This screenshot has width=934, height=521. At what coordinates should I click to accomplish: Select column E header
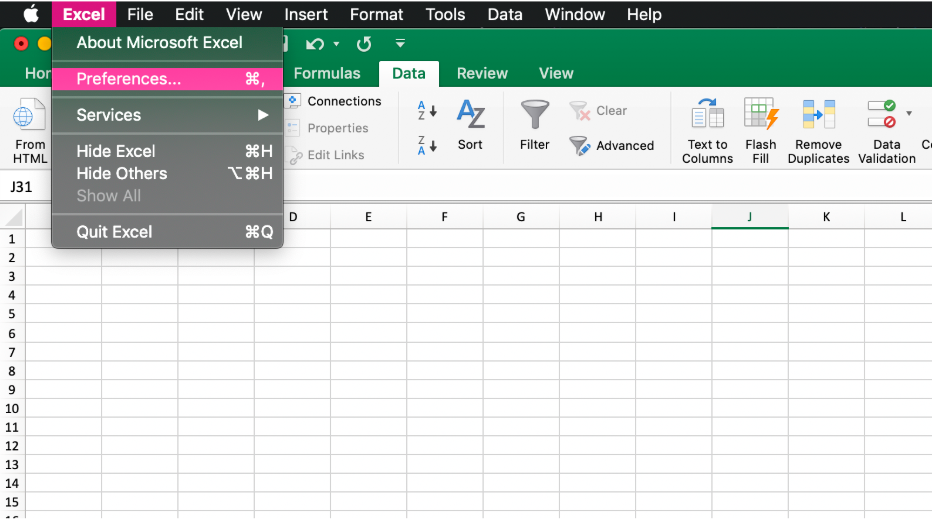coord(369,217)
